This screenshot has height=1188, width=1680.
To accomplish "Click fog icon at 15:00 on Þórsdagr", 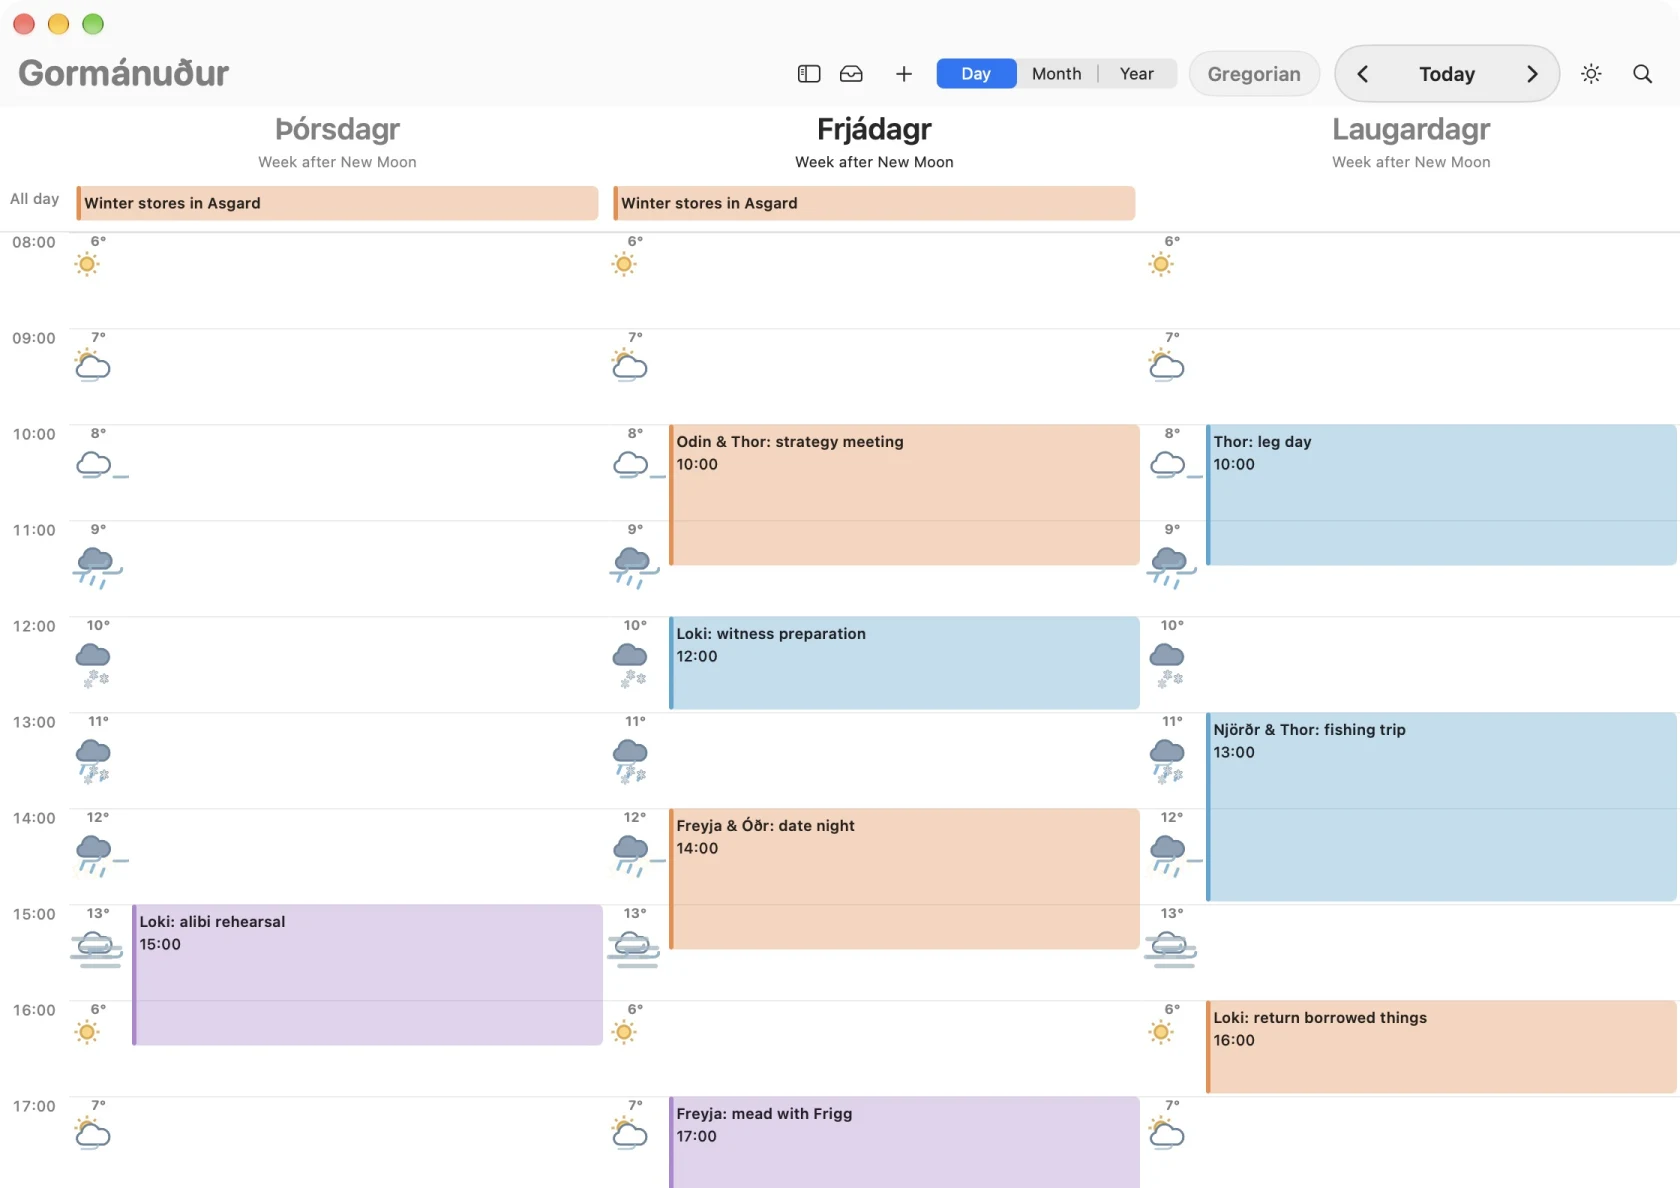I will (x=96, y=949).
